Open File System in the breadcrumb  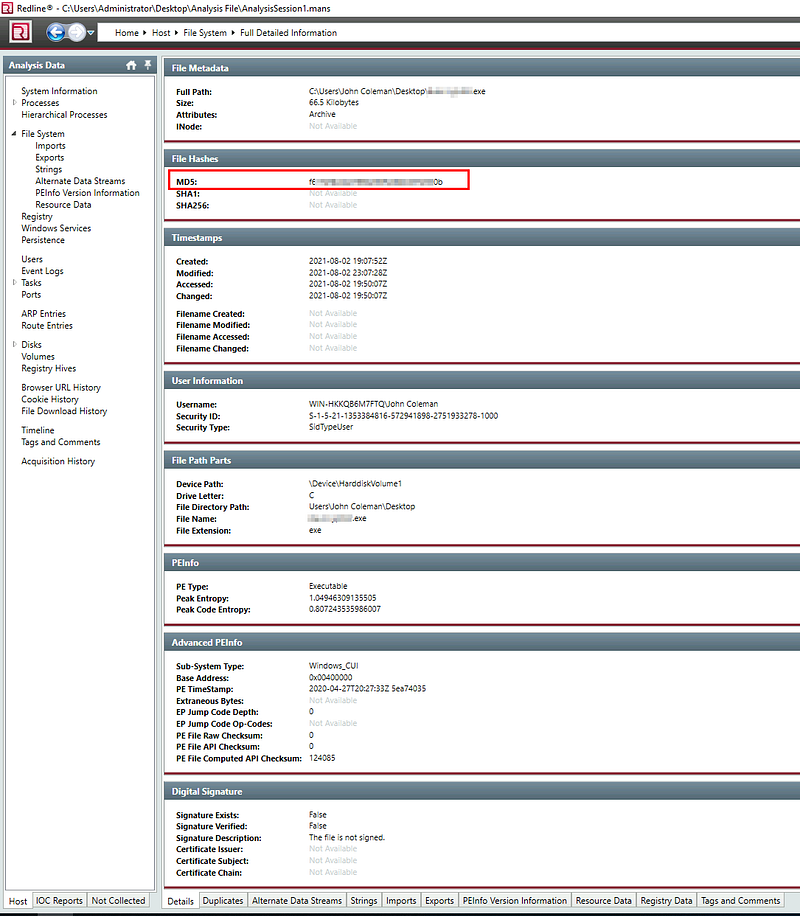pos(205,33)
